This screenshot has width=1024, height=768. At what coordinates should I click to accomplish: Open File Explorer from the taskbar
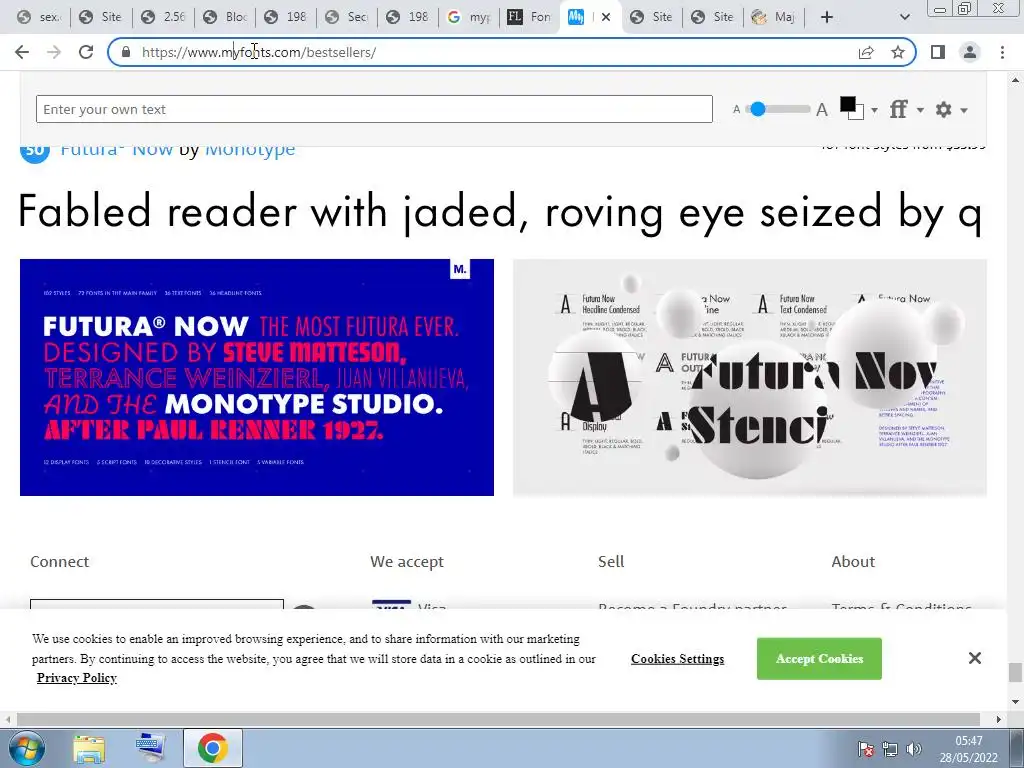pos(89,749)
